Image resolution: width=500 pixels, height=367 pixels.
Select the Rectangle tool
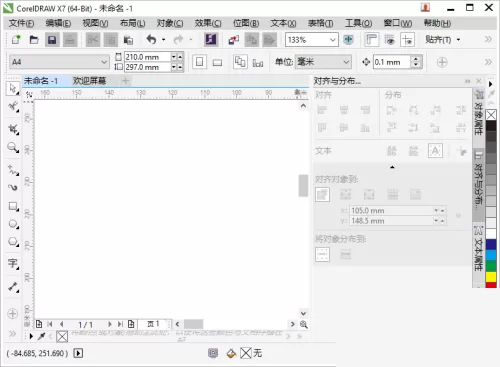click(13, 206)
